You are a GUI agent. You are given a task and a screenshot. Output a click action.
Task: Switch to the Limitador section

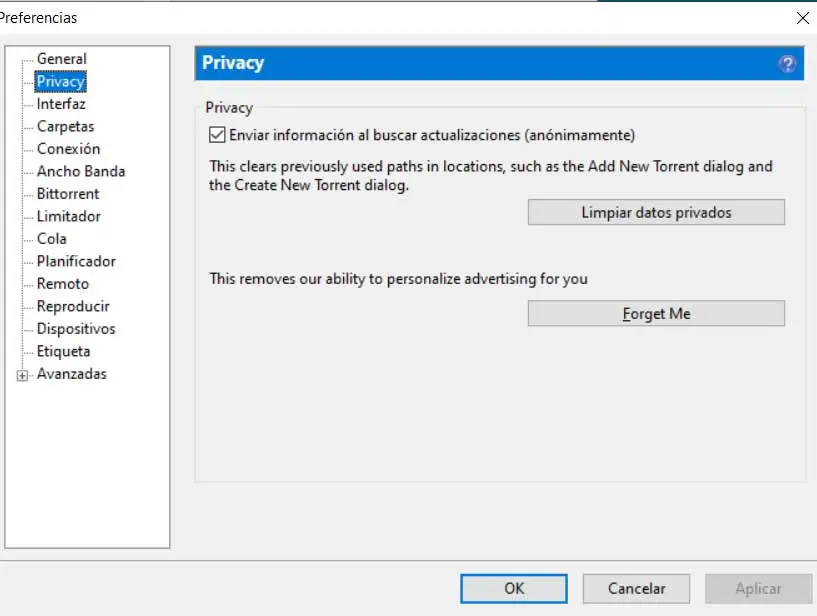click(x=68, y=216)
